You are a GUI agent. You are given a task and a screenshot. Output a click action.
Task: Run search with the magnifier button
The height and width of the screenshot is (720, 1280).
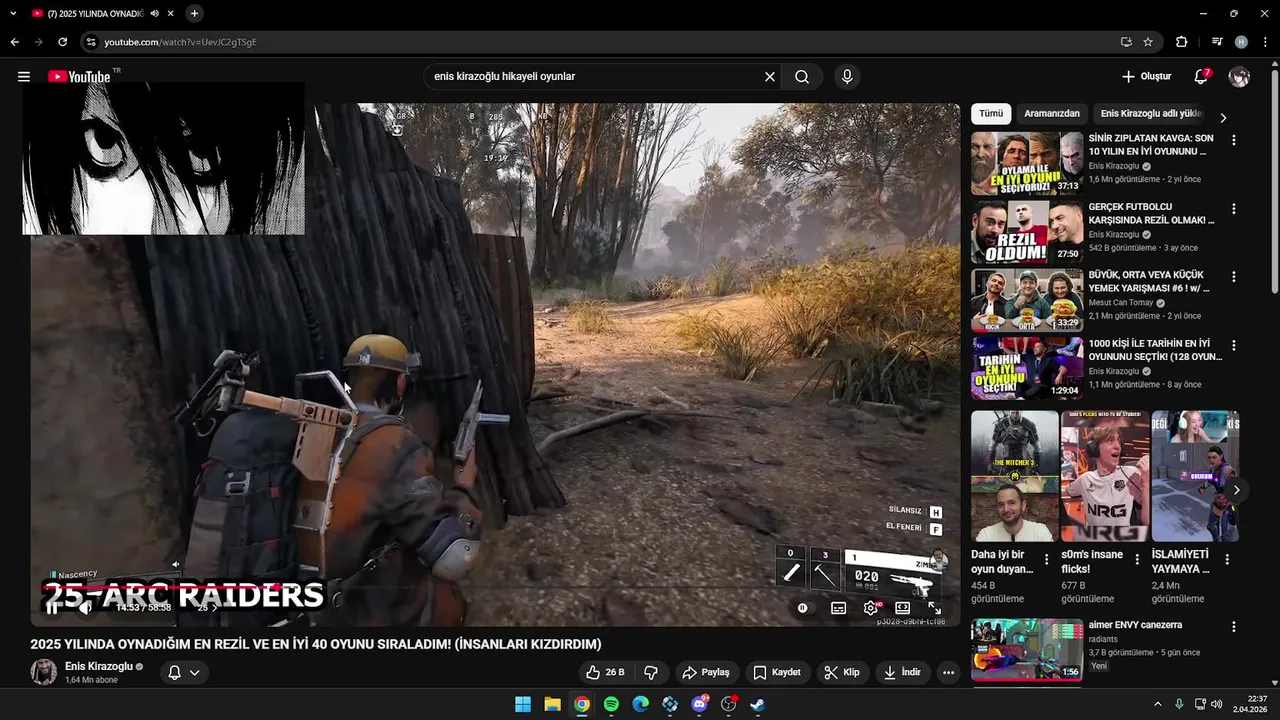click(802, 77)
